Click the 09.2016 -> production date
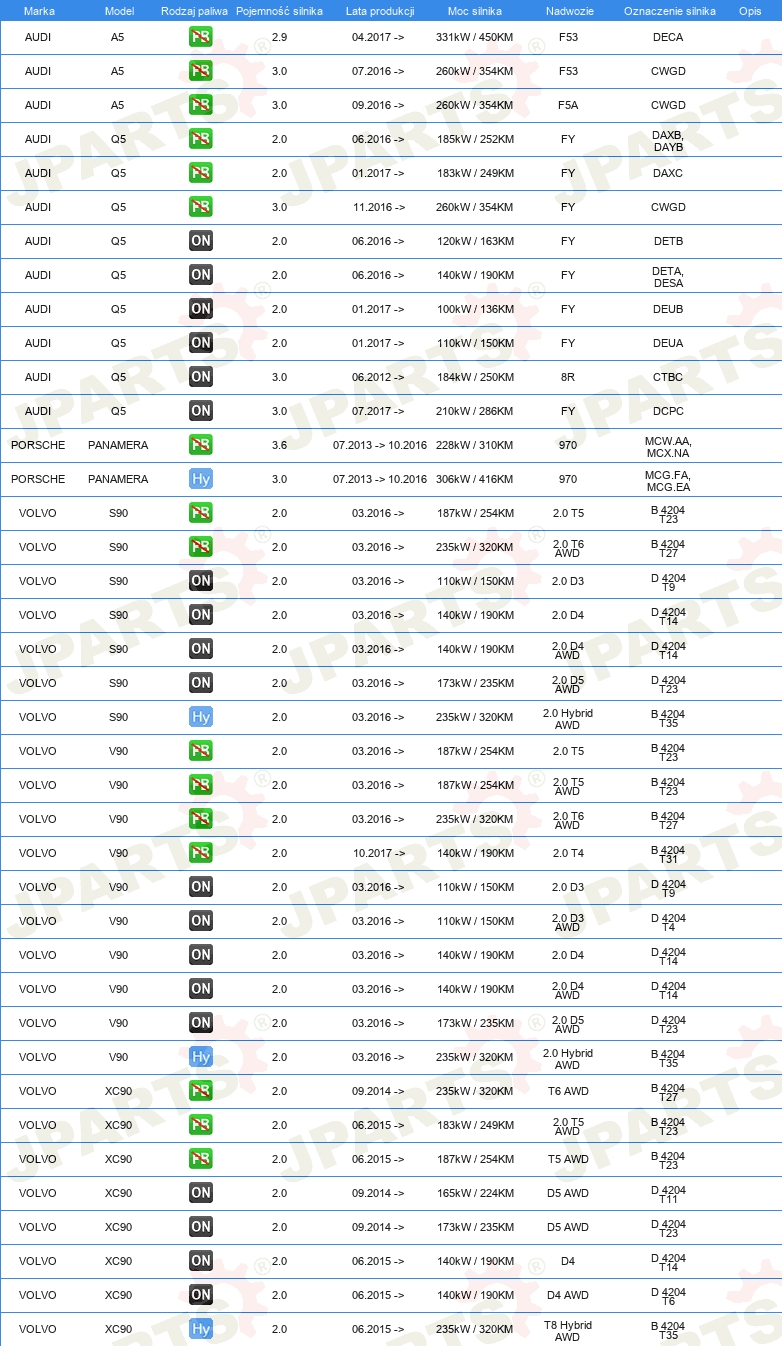The width and height of the screenshot is (782, 1346). [379, 105]
